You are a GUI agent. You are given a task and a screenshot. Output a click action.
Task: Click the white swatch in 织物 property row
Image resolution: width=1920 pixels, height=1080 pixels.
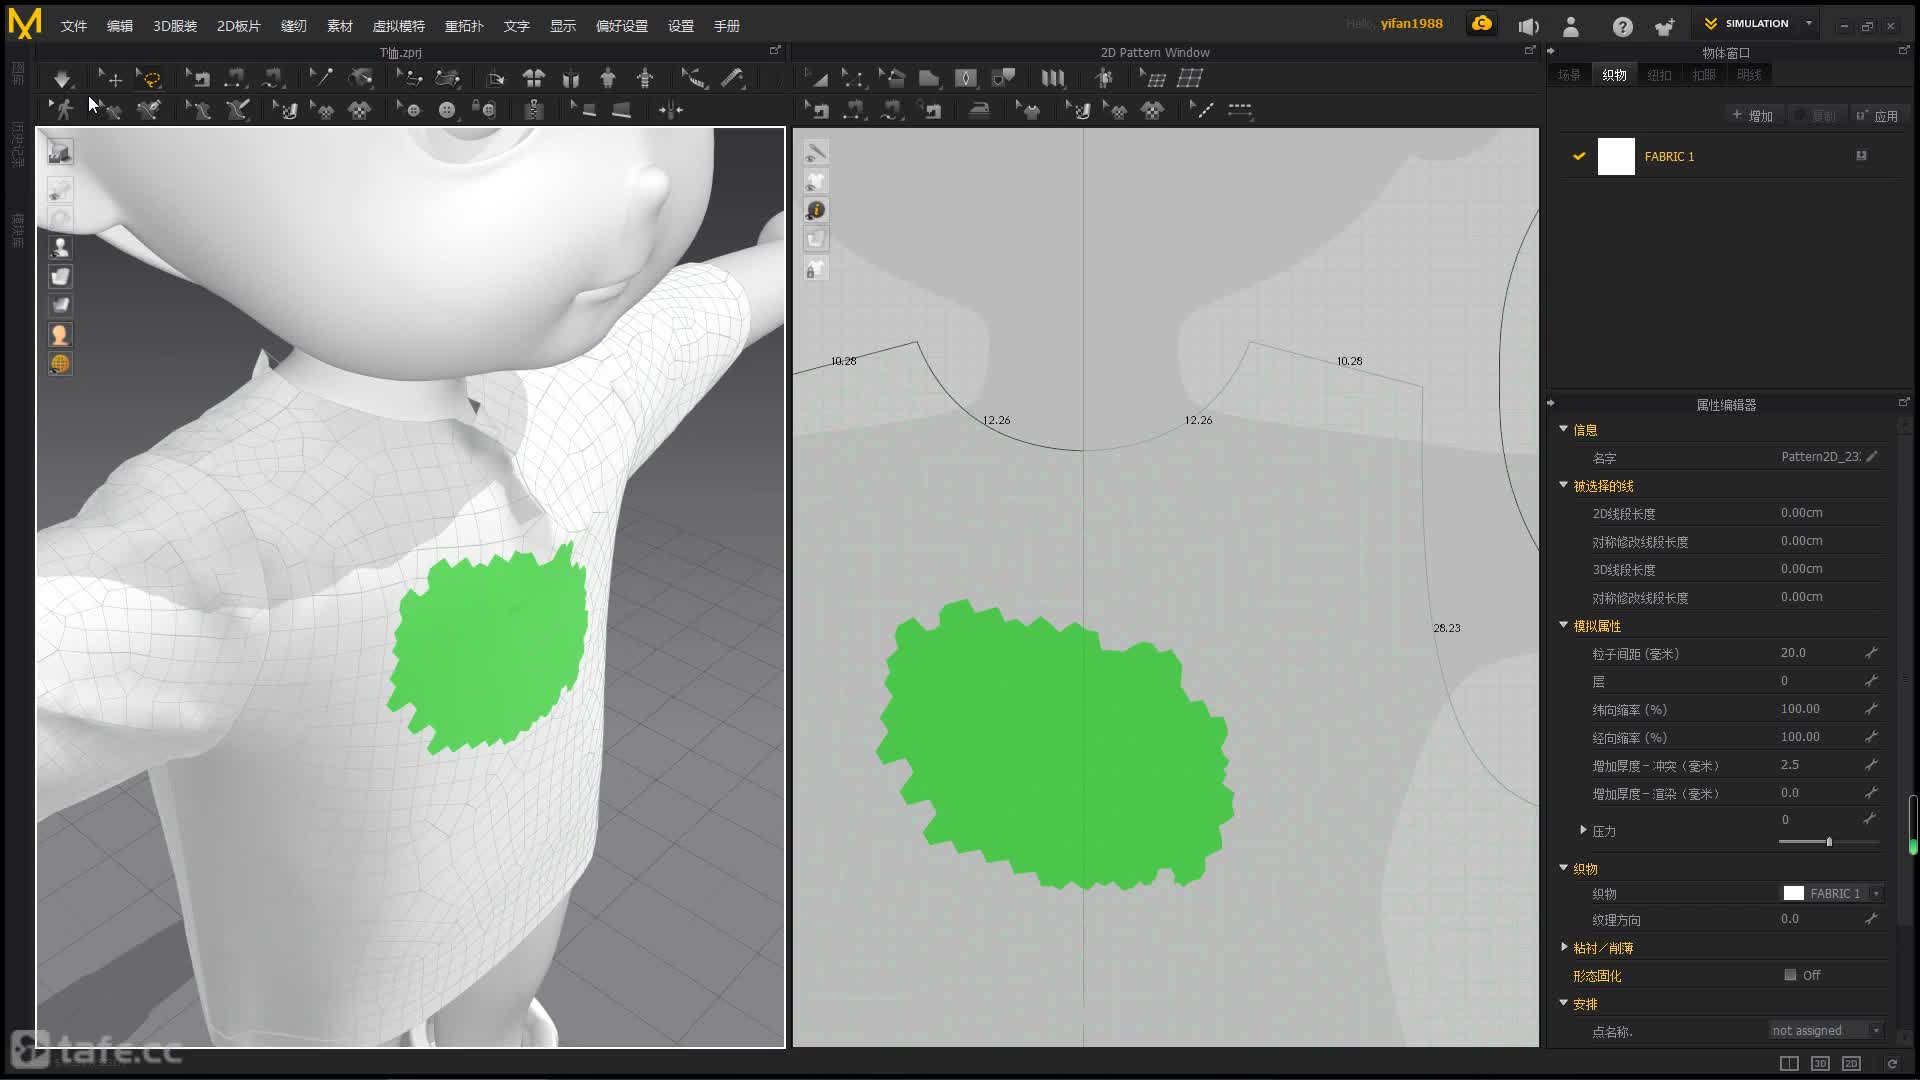[1794, 893]
